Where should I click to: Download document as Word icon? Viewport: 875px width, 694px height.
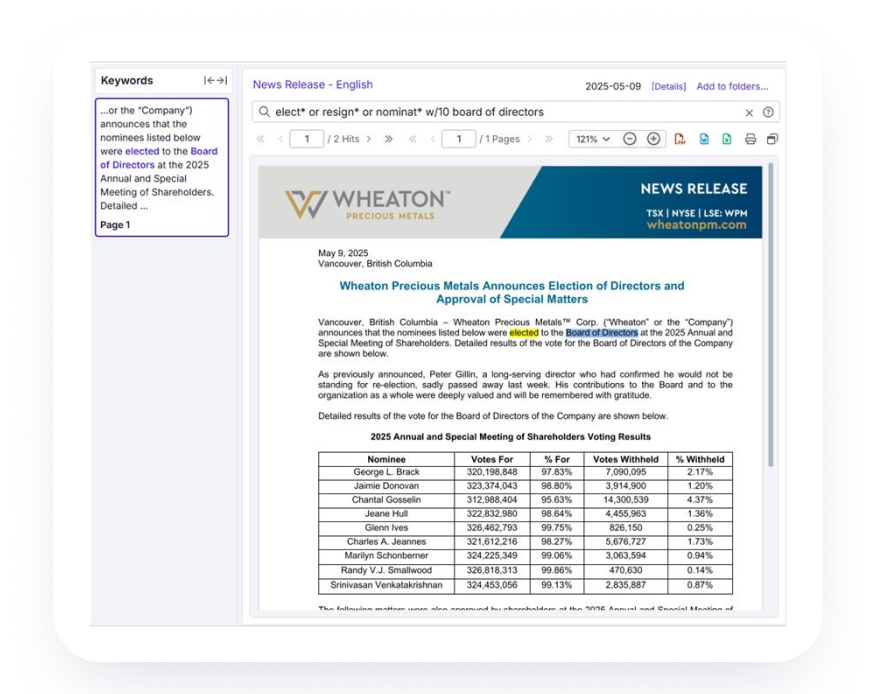pyautogui.click(x=704, y=139)
